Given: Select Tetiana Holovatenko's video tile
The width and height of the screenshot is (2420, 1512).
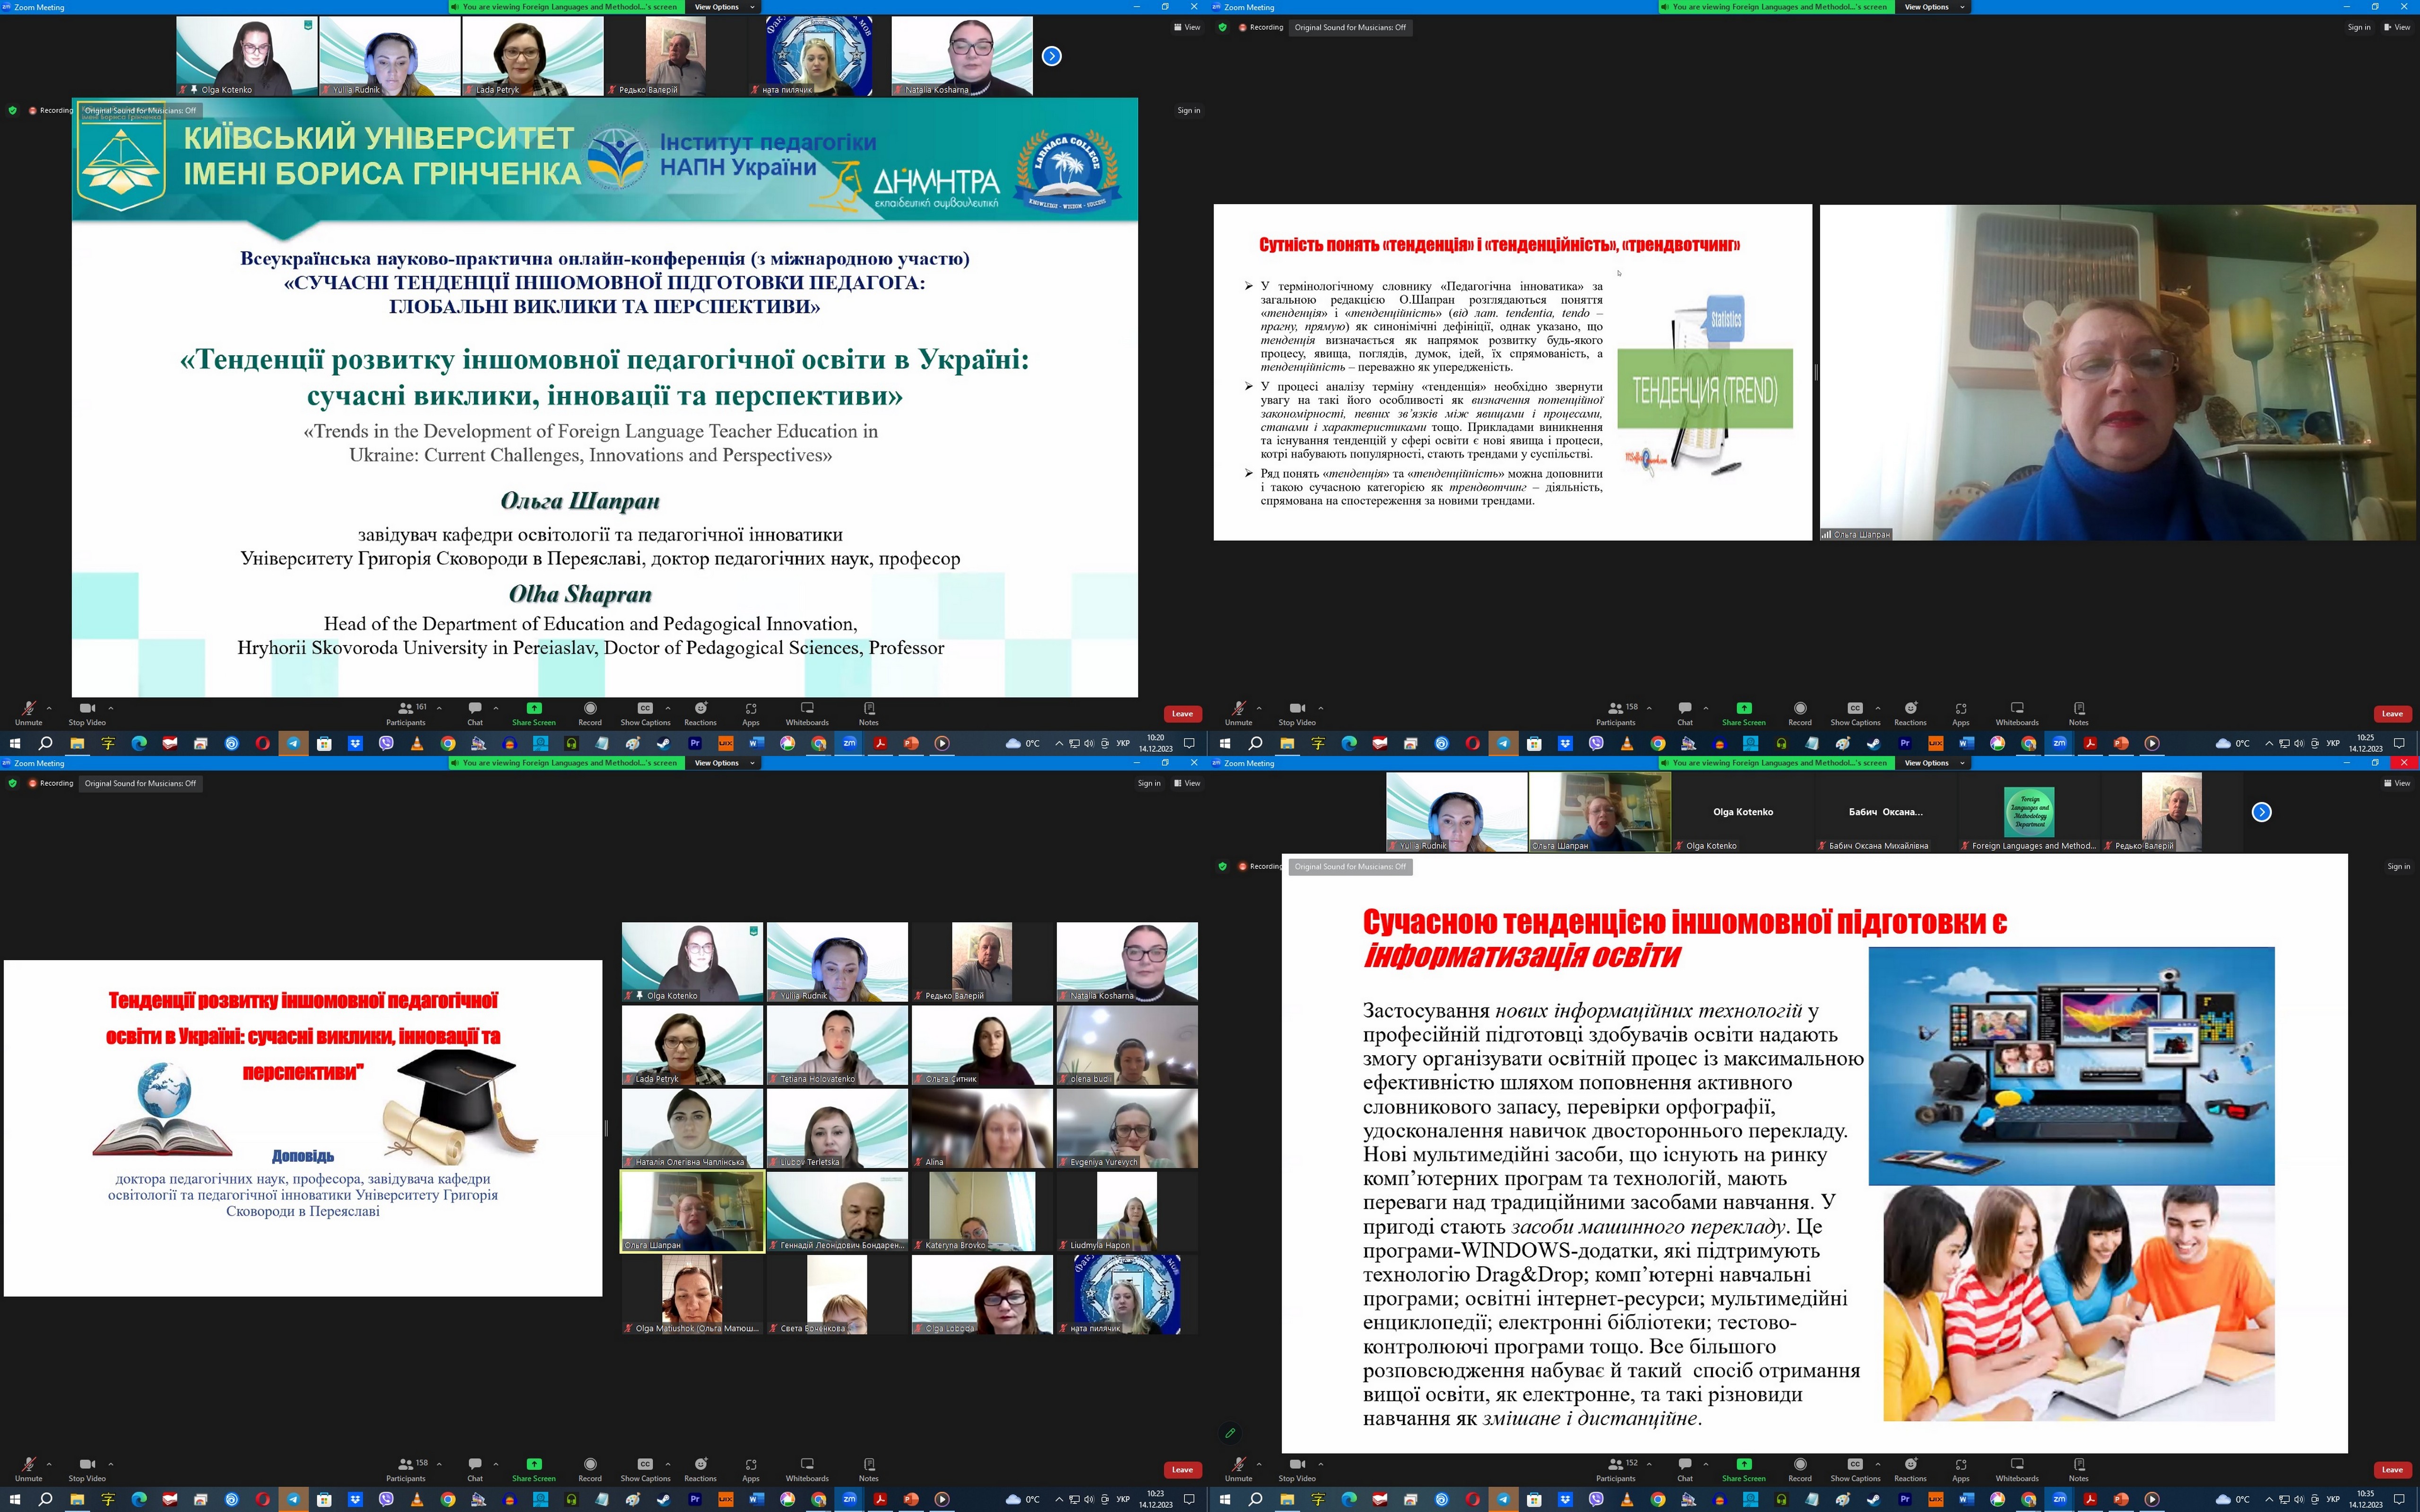Looking at the screenshot, I should click(837, 1045).
